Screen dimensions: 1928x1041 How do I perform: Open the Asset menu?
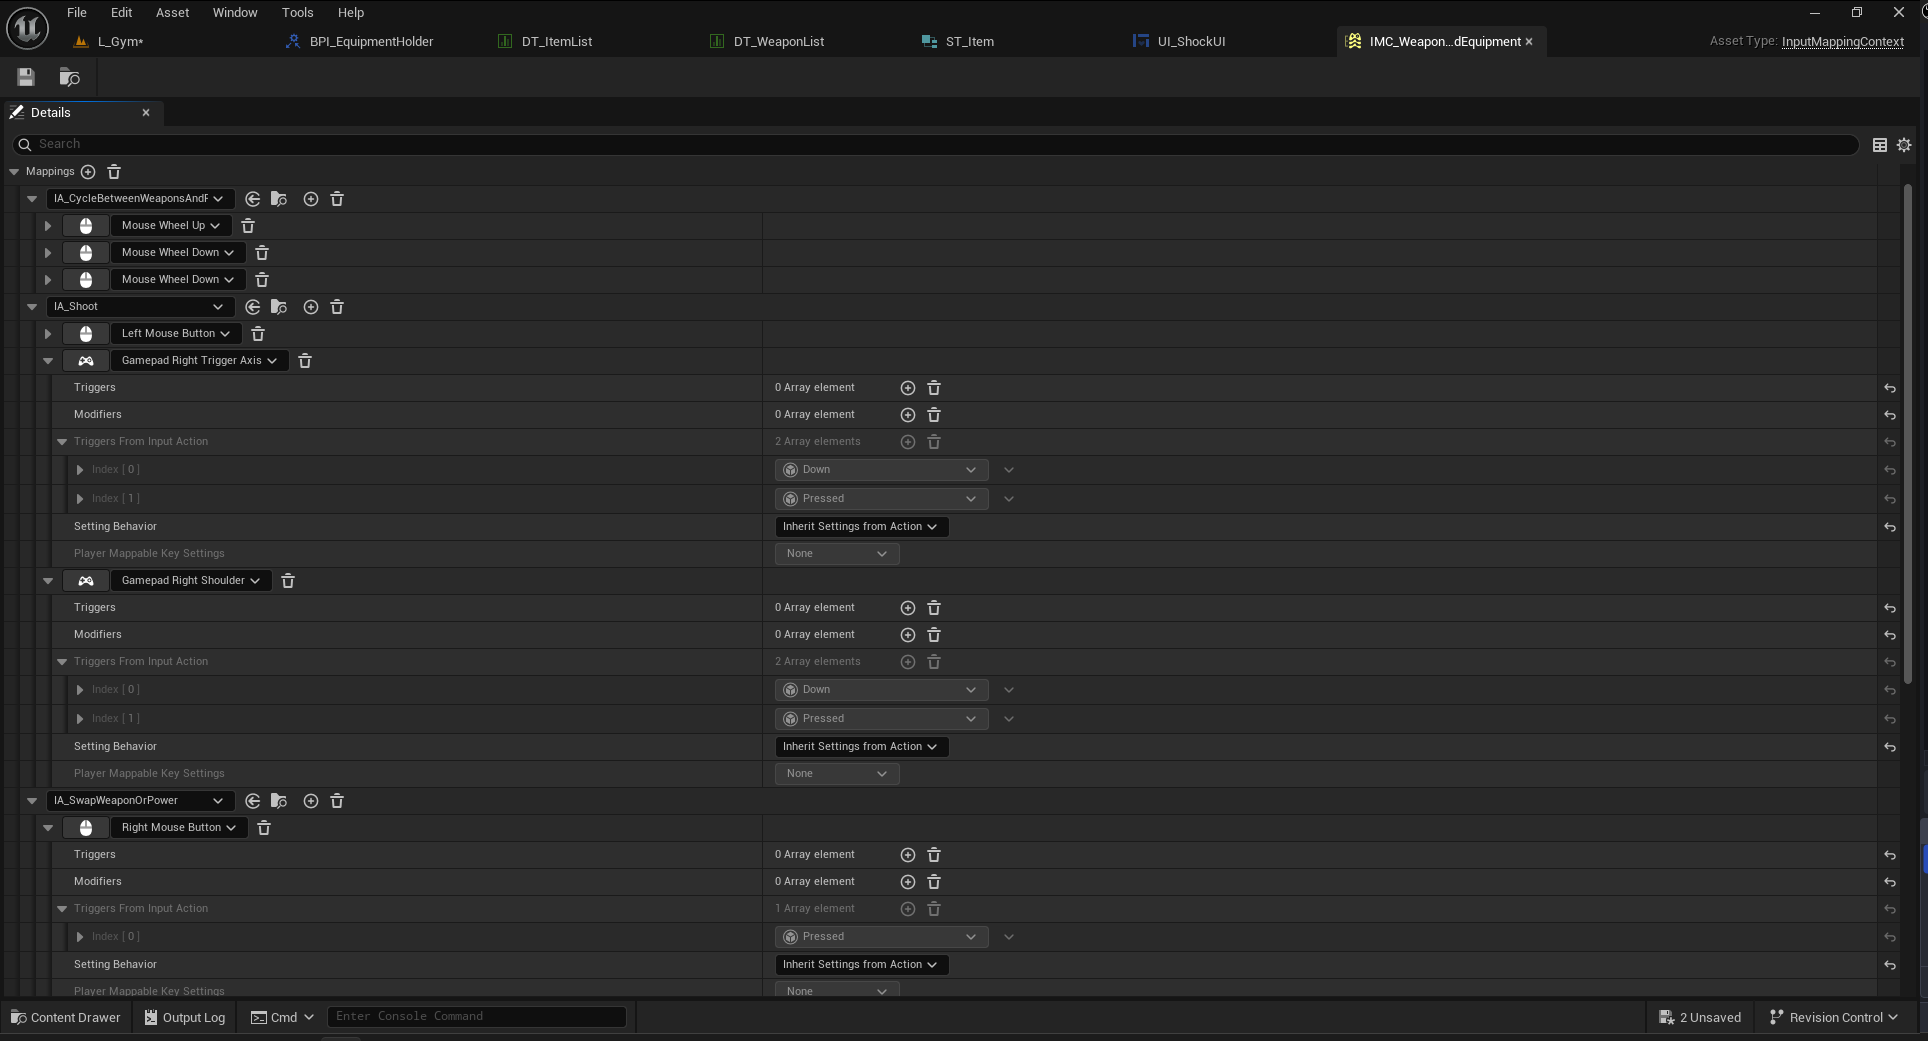[x=172, y=13]
